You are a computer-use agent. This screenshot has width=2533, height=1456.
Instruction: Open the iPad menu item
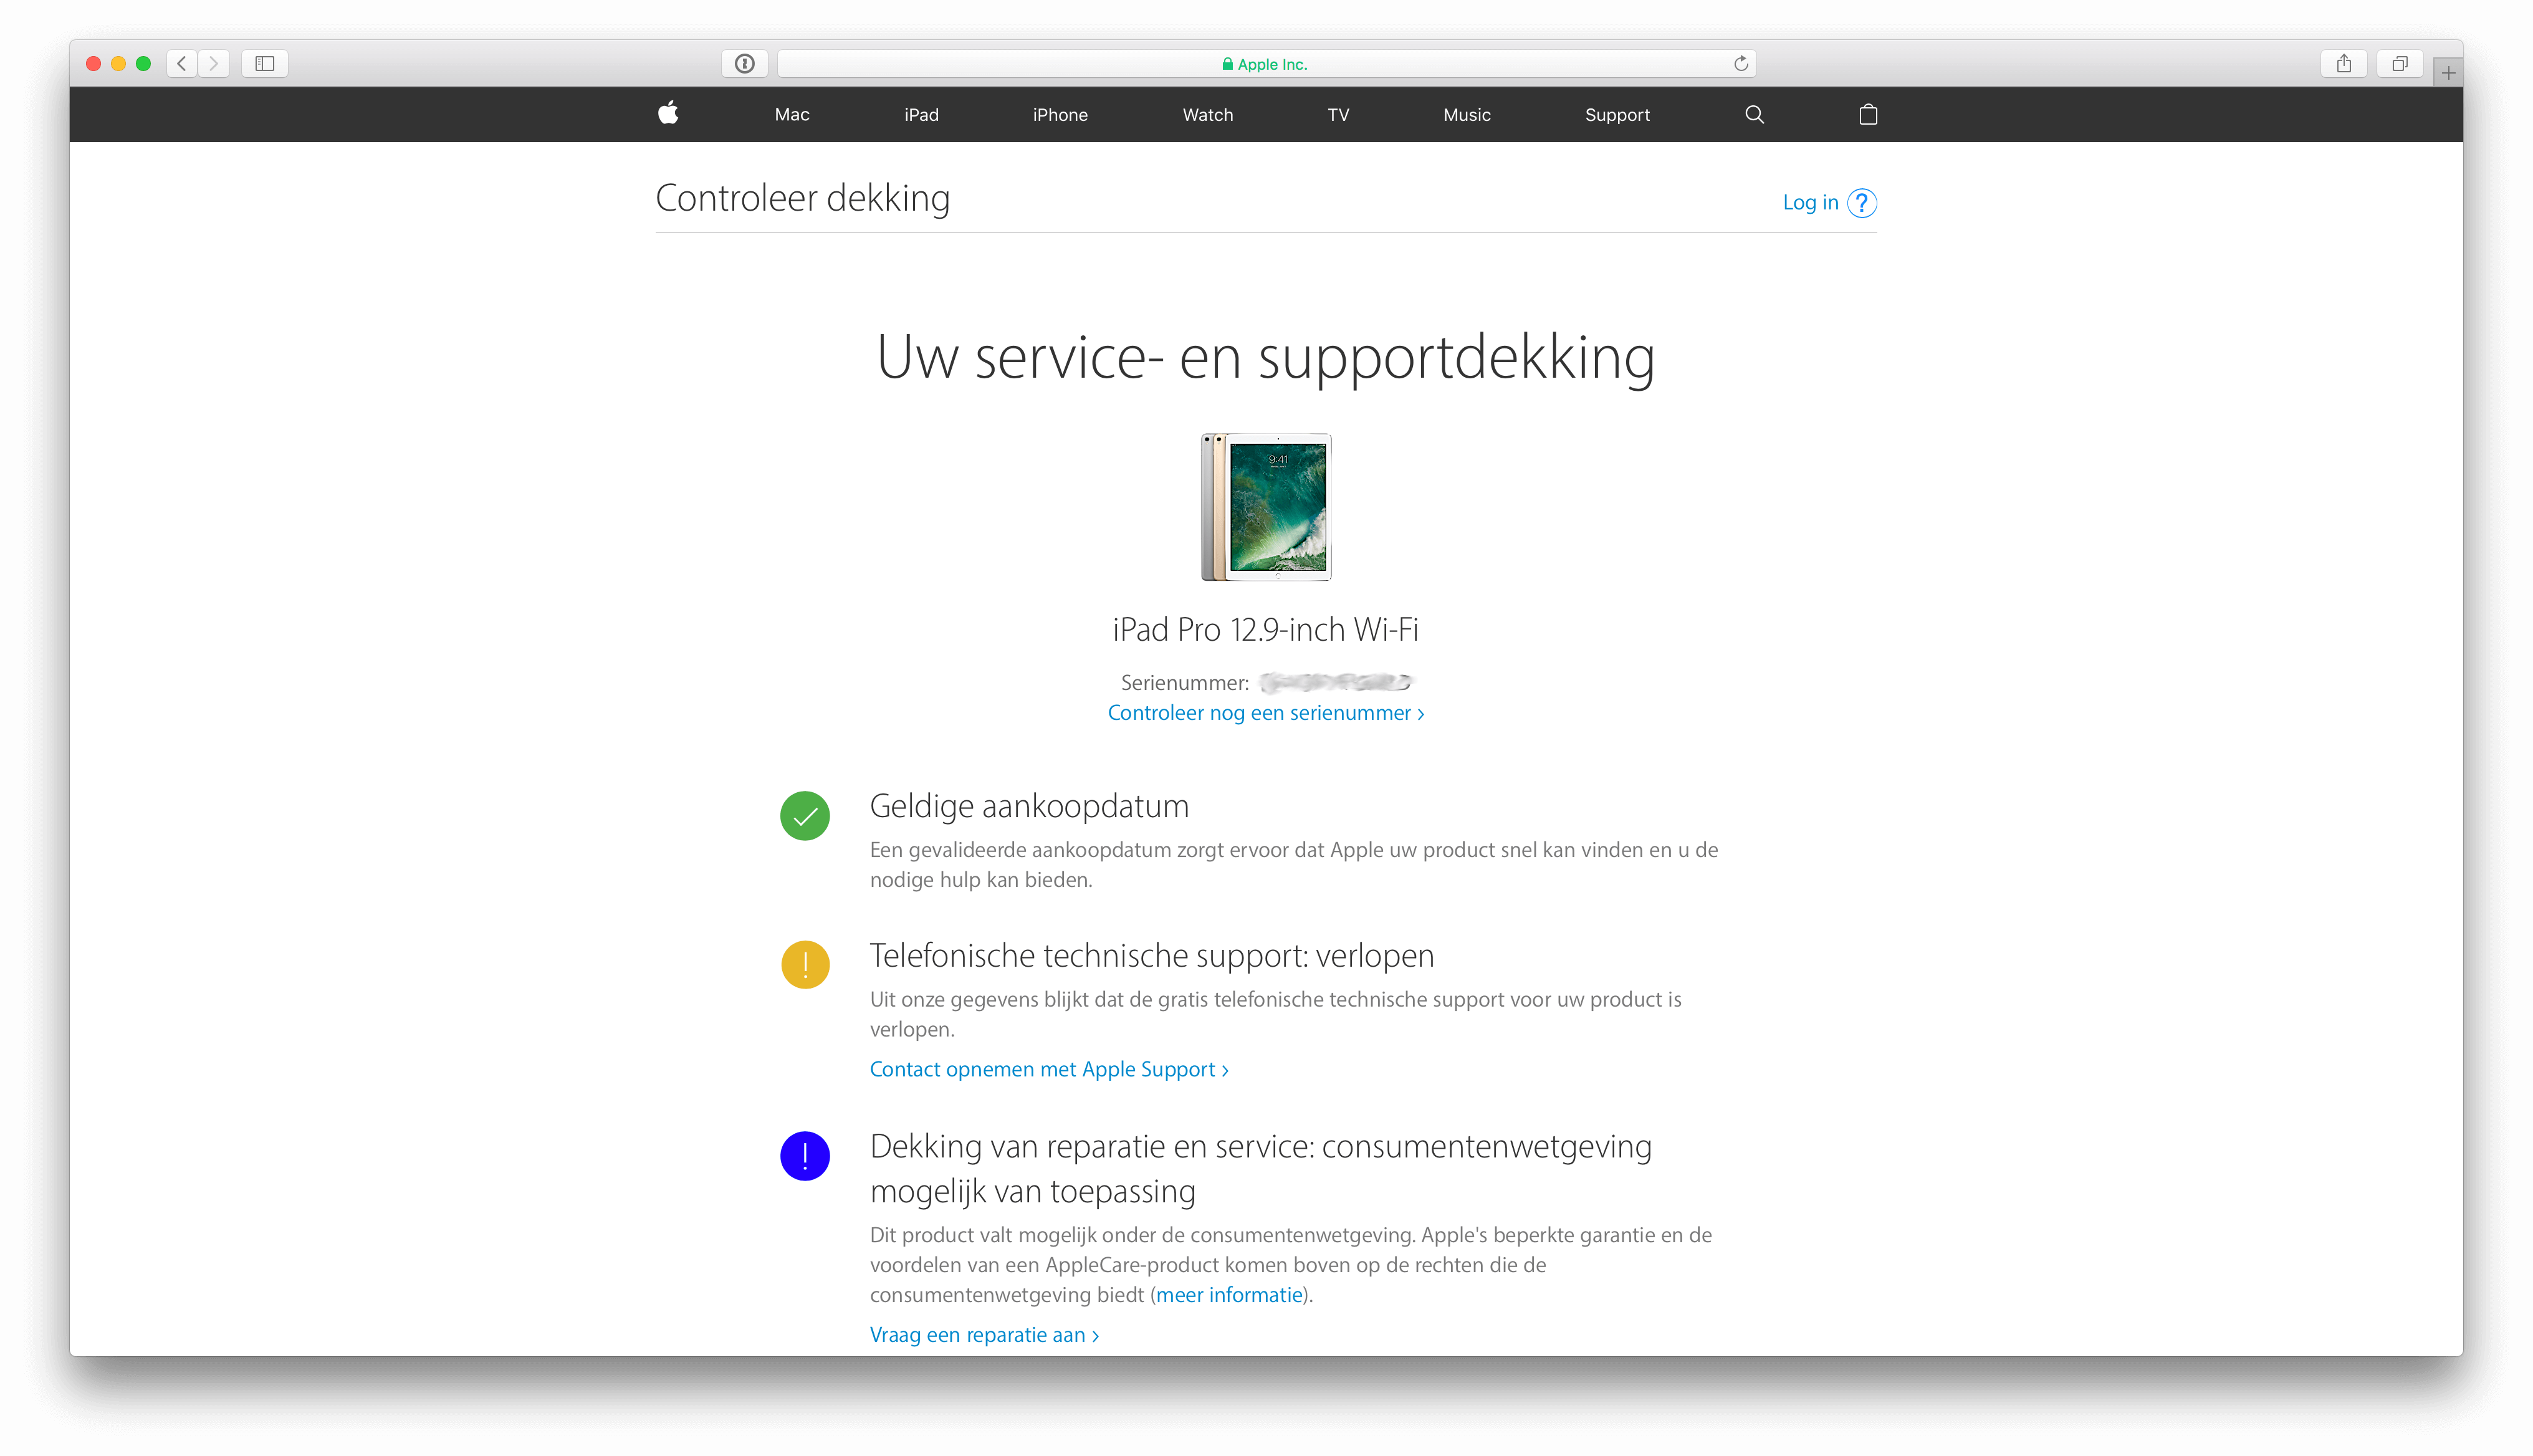[x=921, y=115]
